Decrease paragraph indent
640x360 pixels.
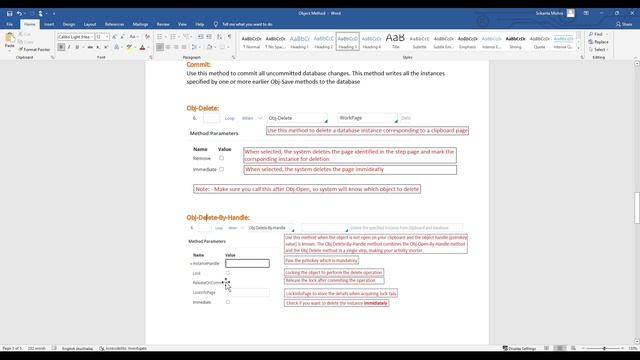click(201, 37)
